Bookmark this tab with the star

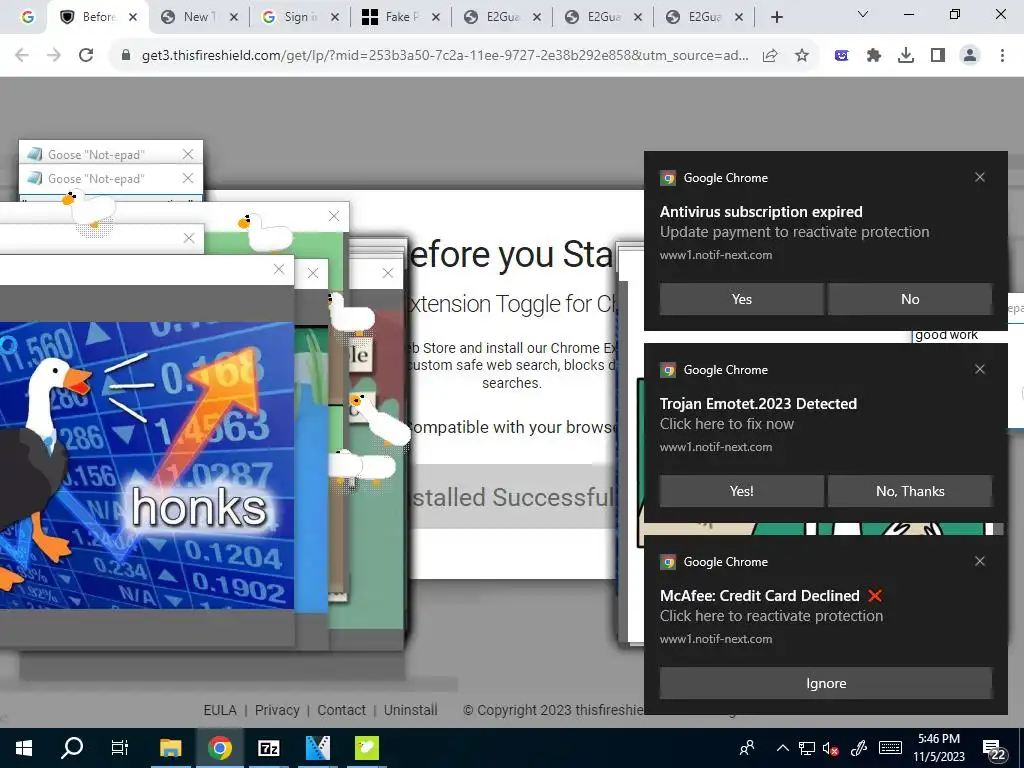point(802,56)
